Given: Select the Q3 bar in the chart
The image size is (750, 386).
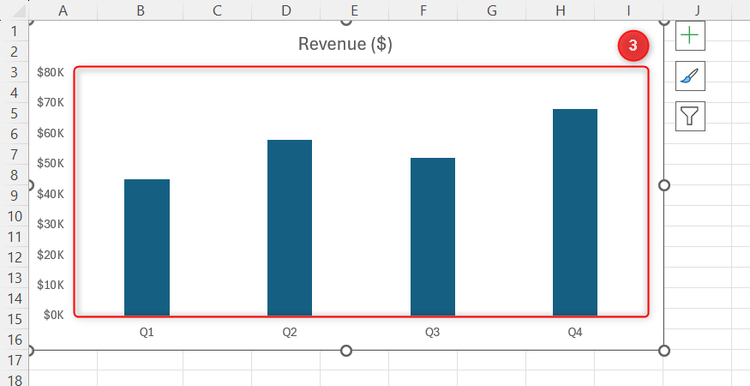Looking at the screenshot, I should click(432, 237).
